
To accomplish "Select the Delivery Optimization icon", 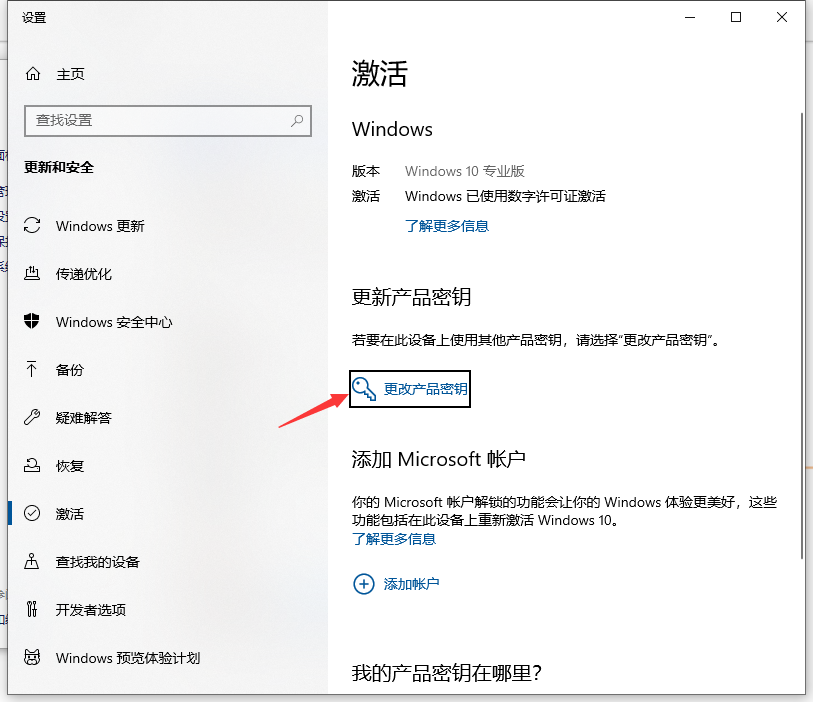I will (32, 274).
